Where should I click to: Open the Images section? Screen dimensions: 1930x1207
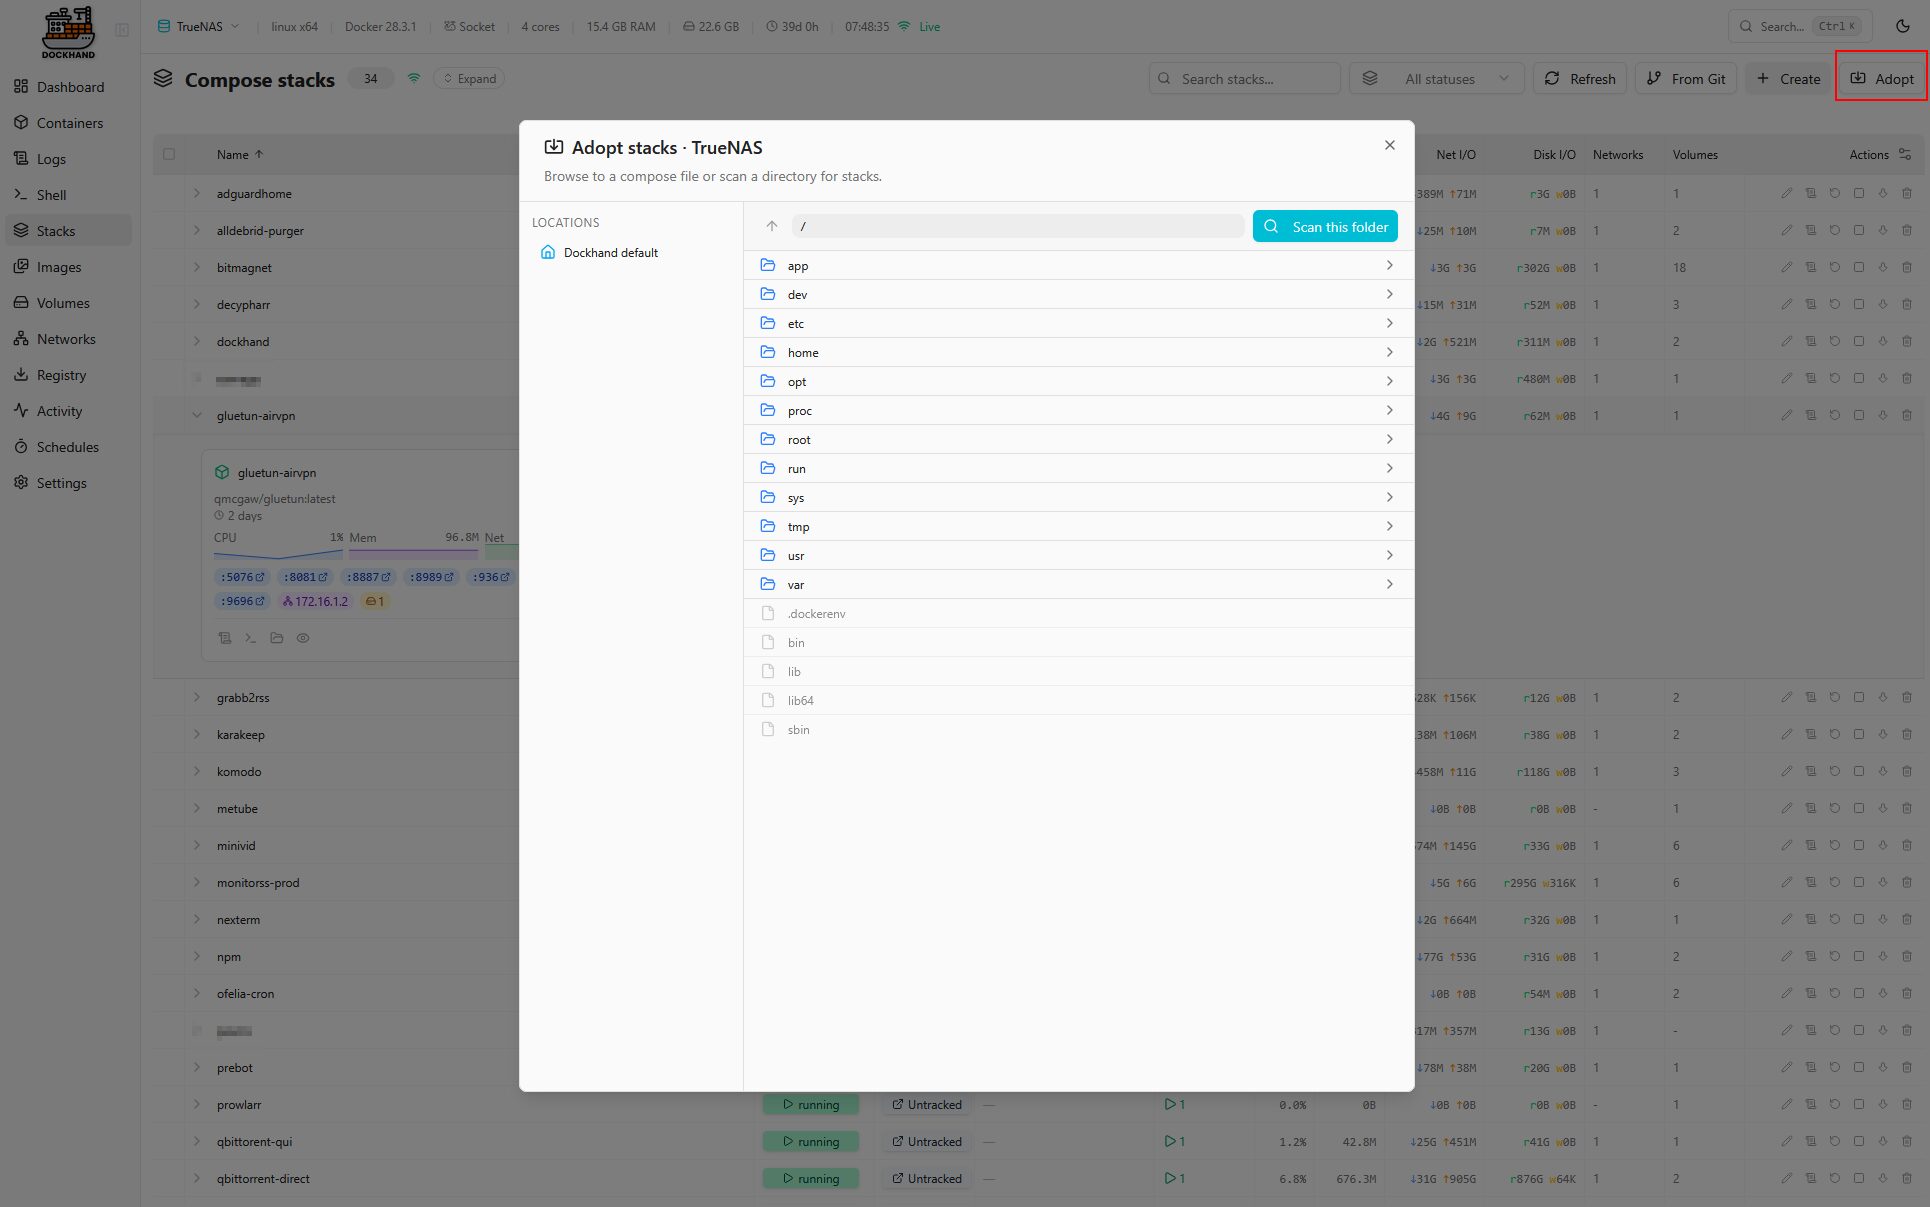(x=68, y=267)
